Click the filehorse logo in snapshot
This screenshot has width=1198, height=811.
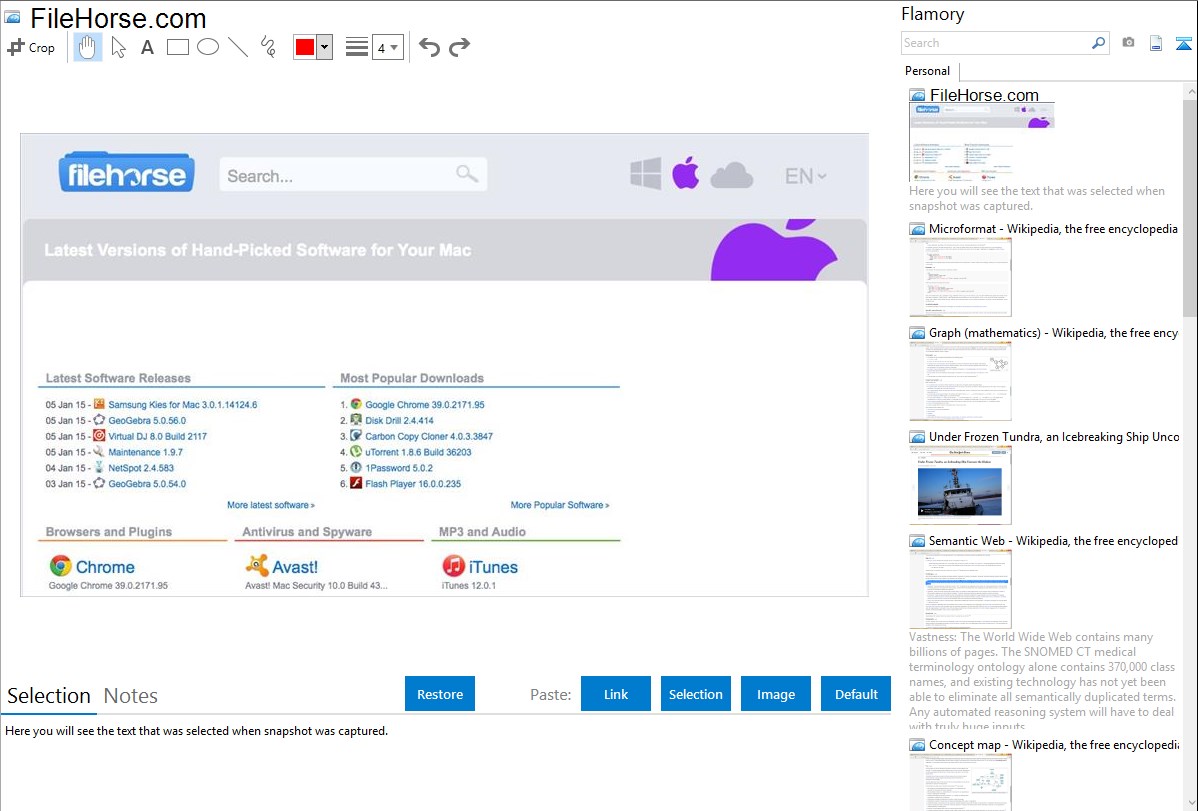pos(127,173)
